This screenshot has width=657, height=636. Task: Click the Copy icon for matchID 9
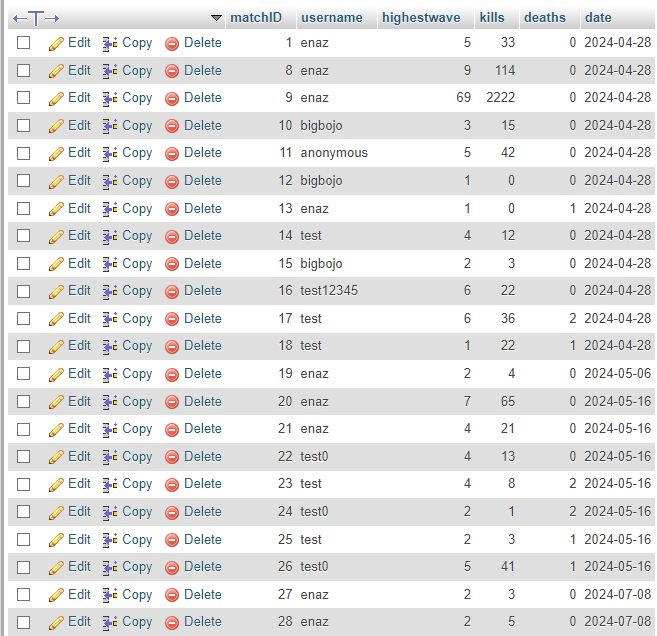coord(110,98)
